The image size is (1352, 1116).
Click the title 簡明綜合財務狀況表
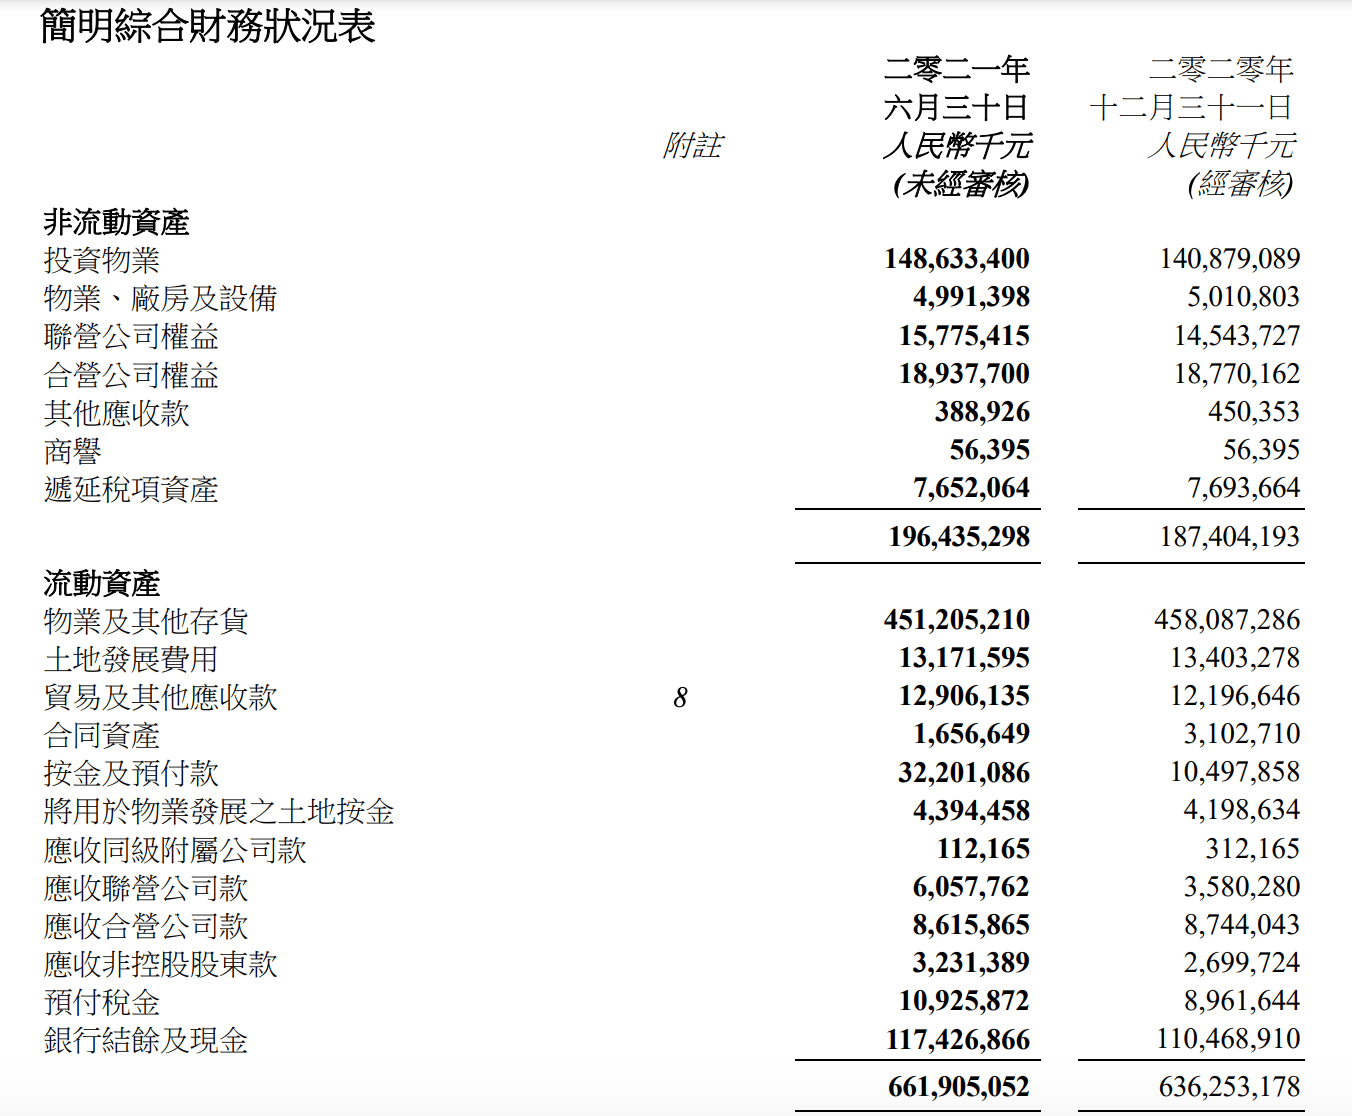coord(208,26)
